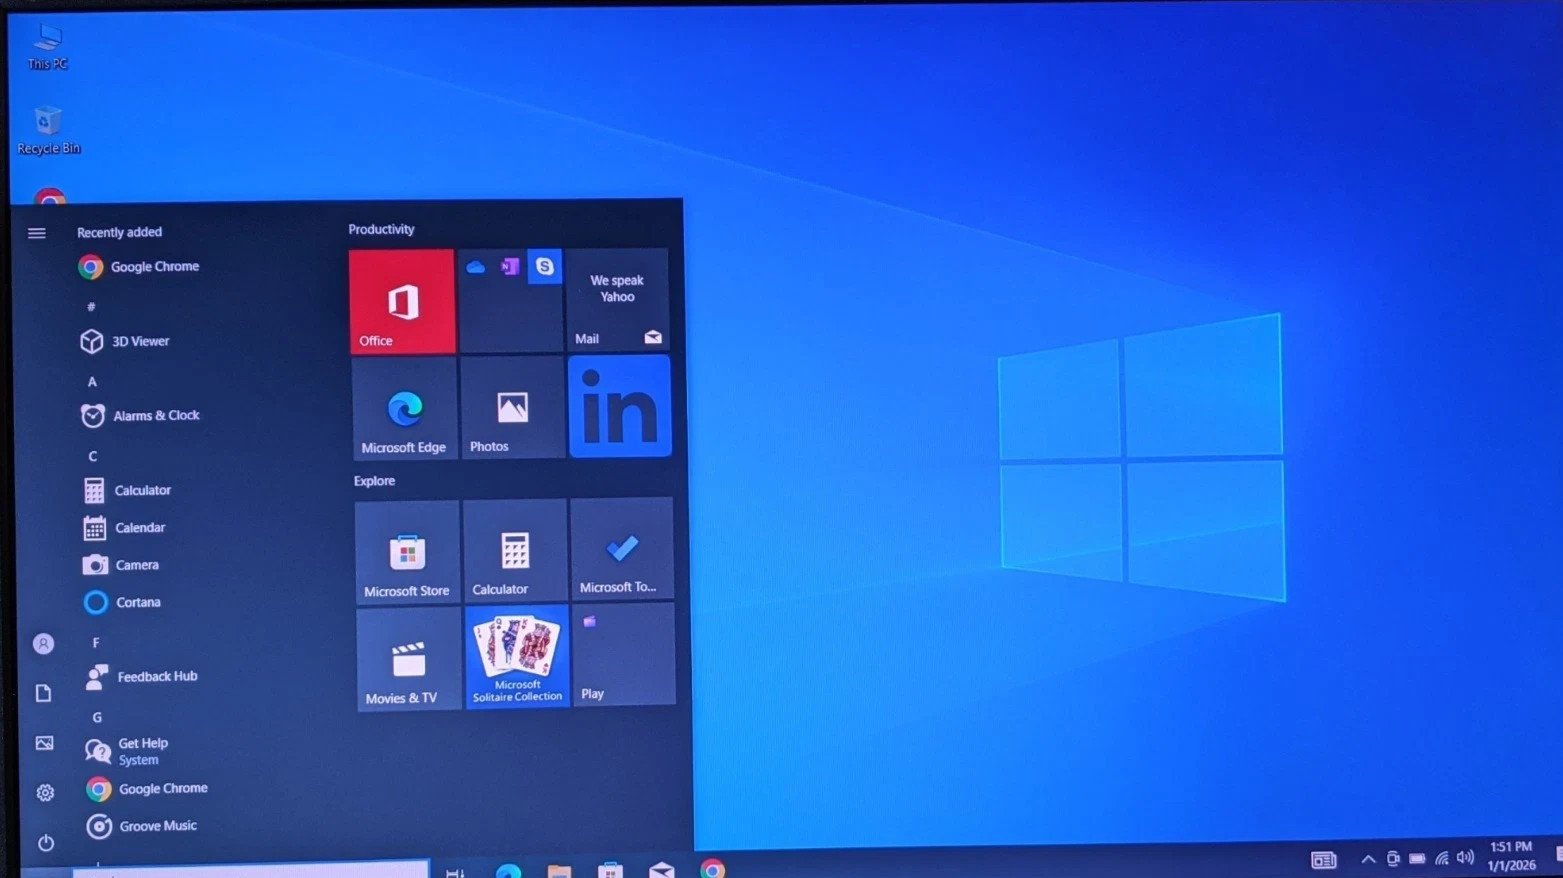Open Calendar in the app list

coord(125,527)
